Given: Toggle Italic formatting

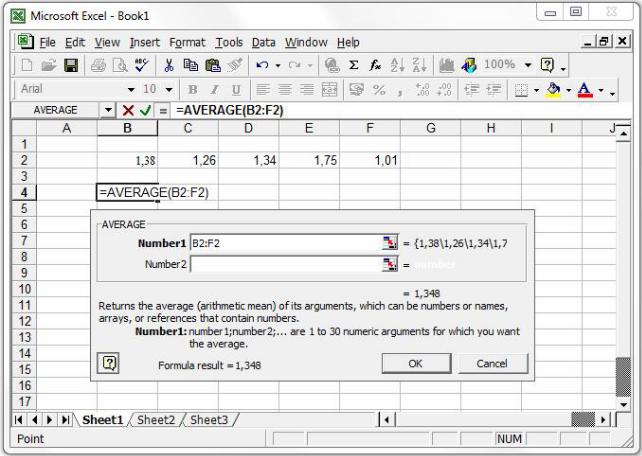Looking at the screenshot, I should 214,90.
